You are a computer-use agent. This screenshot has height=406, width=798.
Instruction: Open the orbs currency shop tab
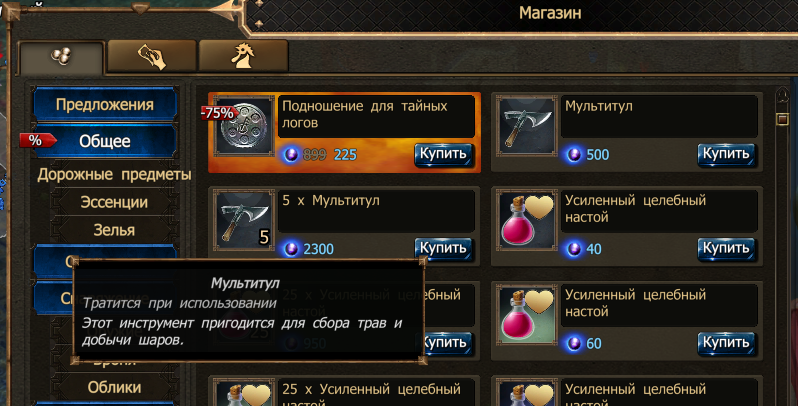point(62,57)
